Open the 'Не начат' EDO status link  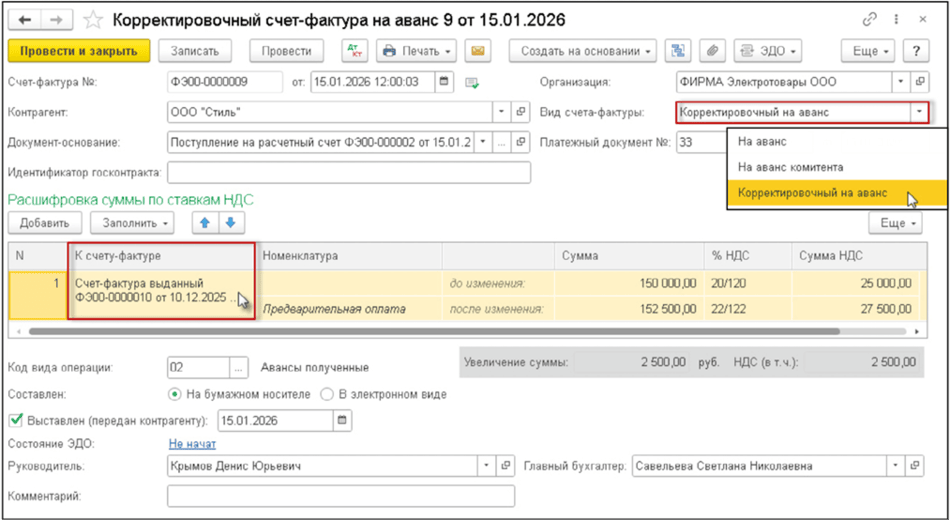(192, 443)
